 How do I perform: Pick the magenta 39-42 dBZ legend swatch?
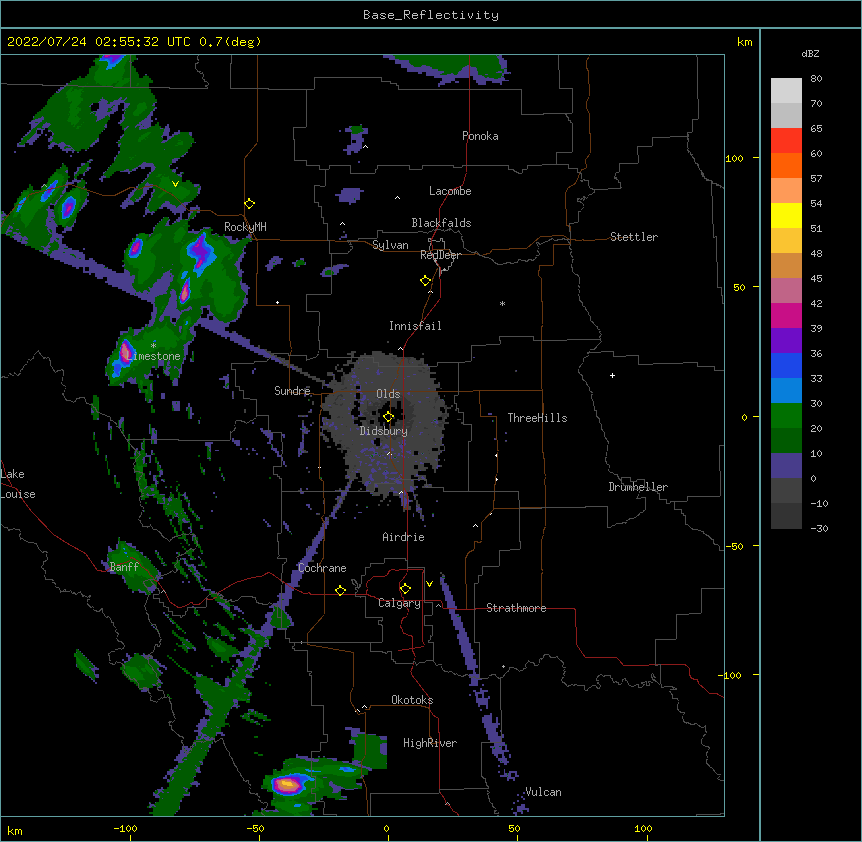[x=786, y=315]
